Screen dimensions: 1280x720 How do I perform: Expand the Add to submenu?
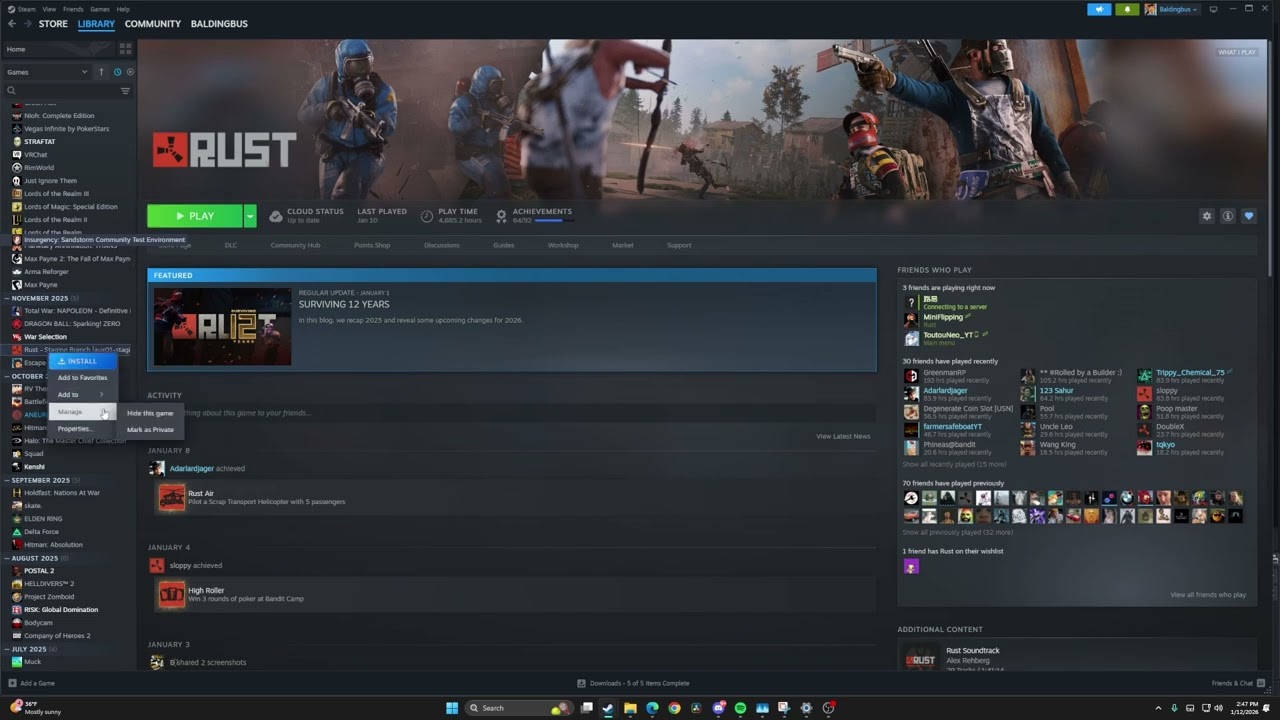pyautogui.click(x=82, y=395)
